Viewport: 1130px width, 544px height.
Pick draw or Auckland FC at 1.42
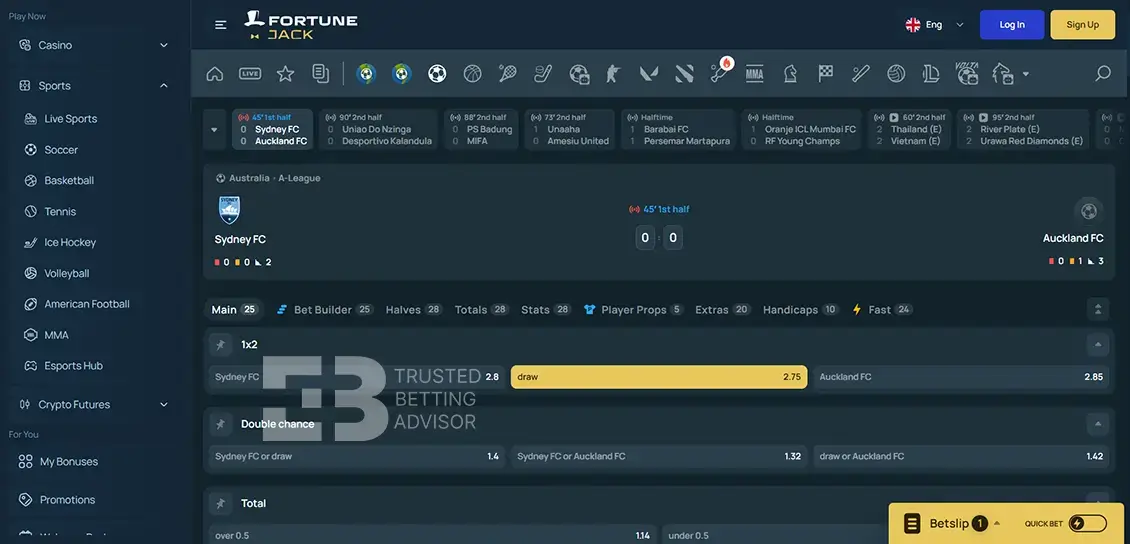(961, 456)
